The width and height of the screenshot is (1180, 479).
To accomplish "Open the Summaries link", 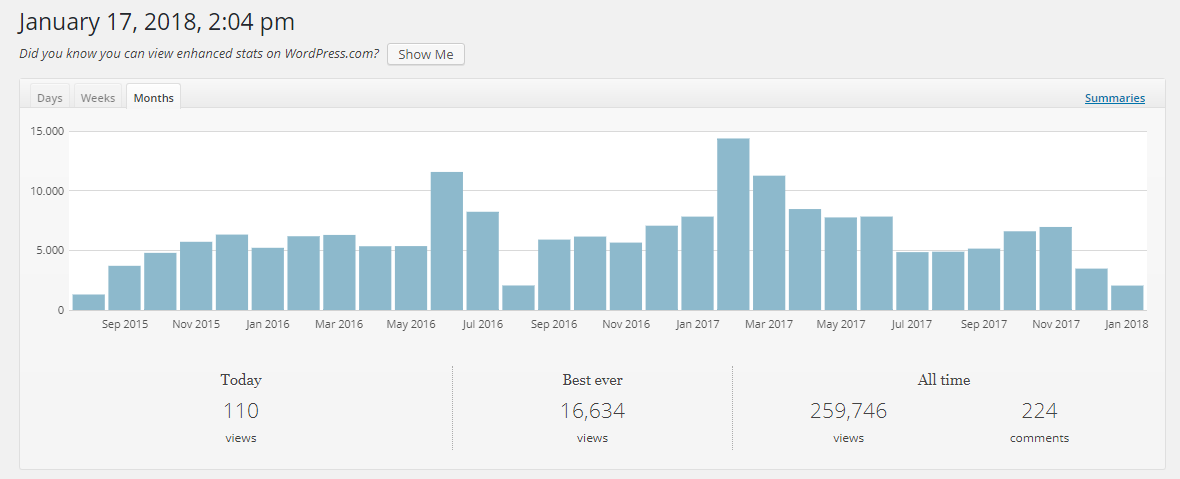I will point(1115,98).
